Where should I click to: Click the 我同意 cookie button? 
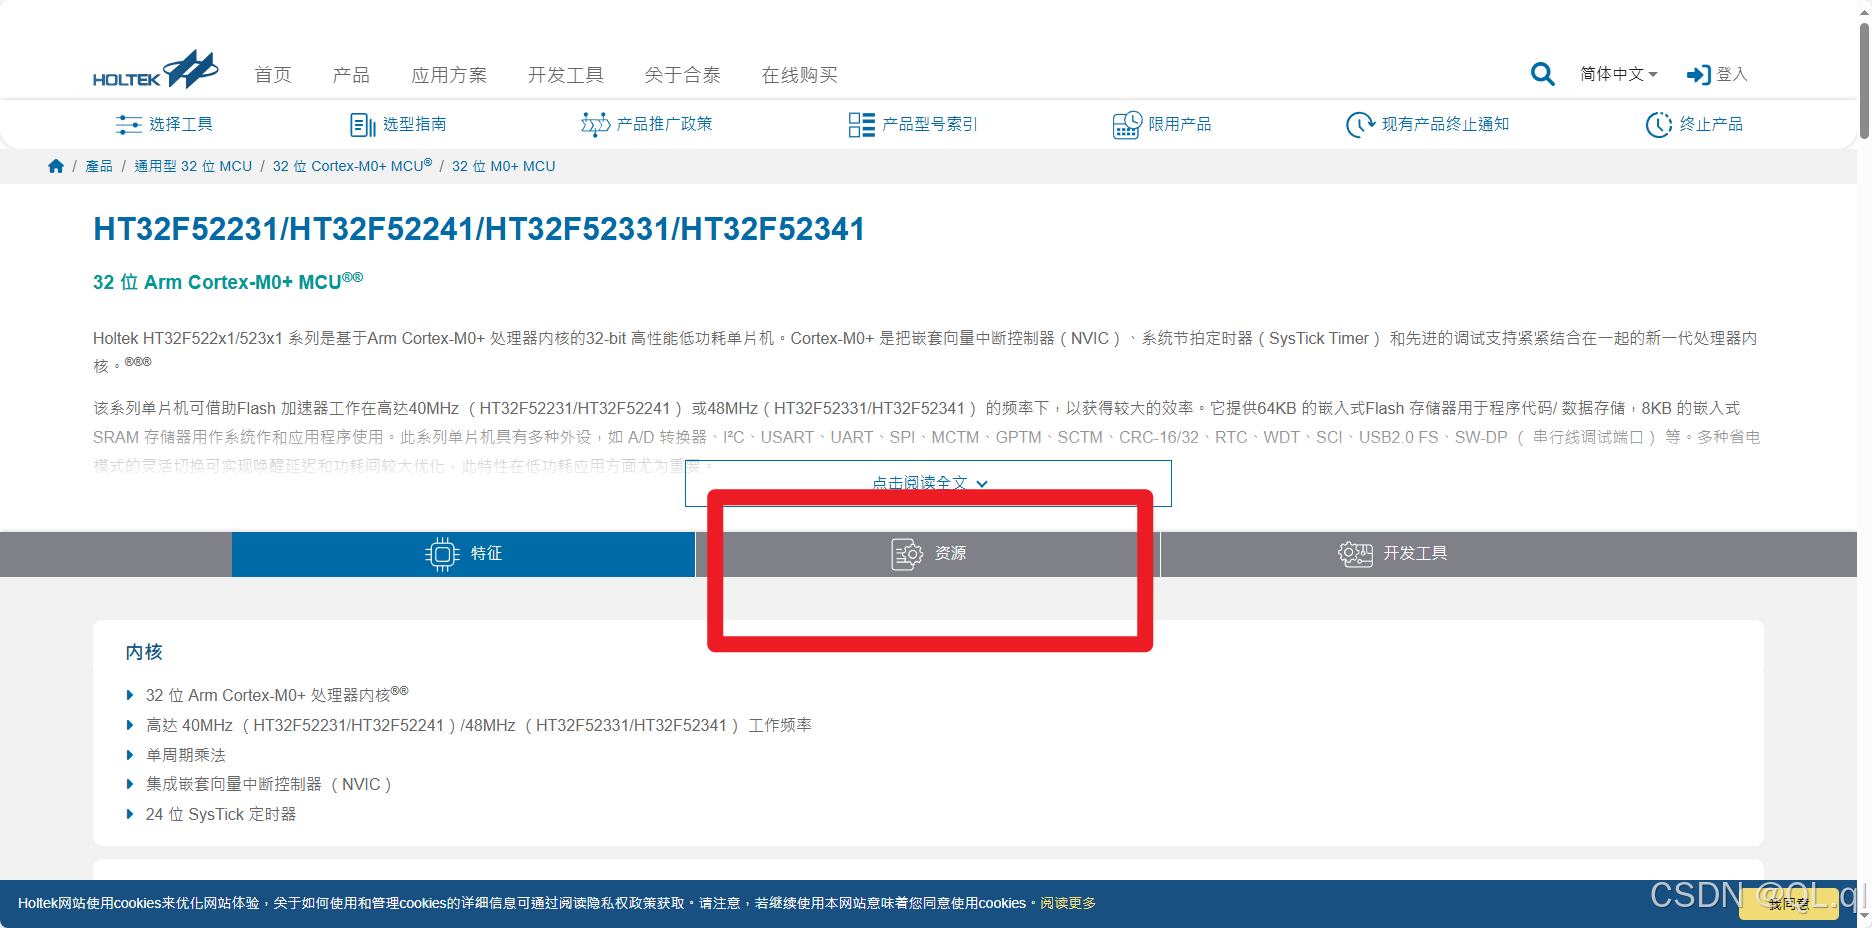(x=1788, y=904)
